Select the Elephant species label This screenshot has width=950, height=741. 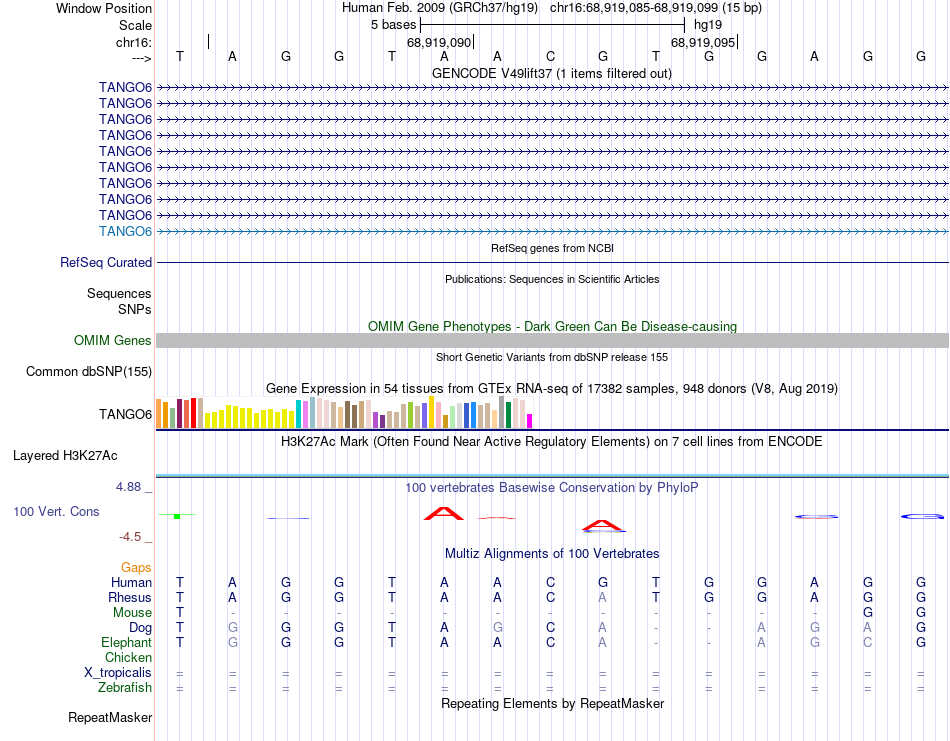pyautogui.click(x=127, y=642)
